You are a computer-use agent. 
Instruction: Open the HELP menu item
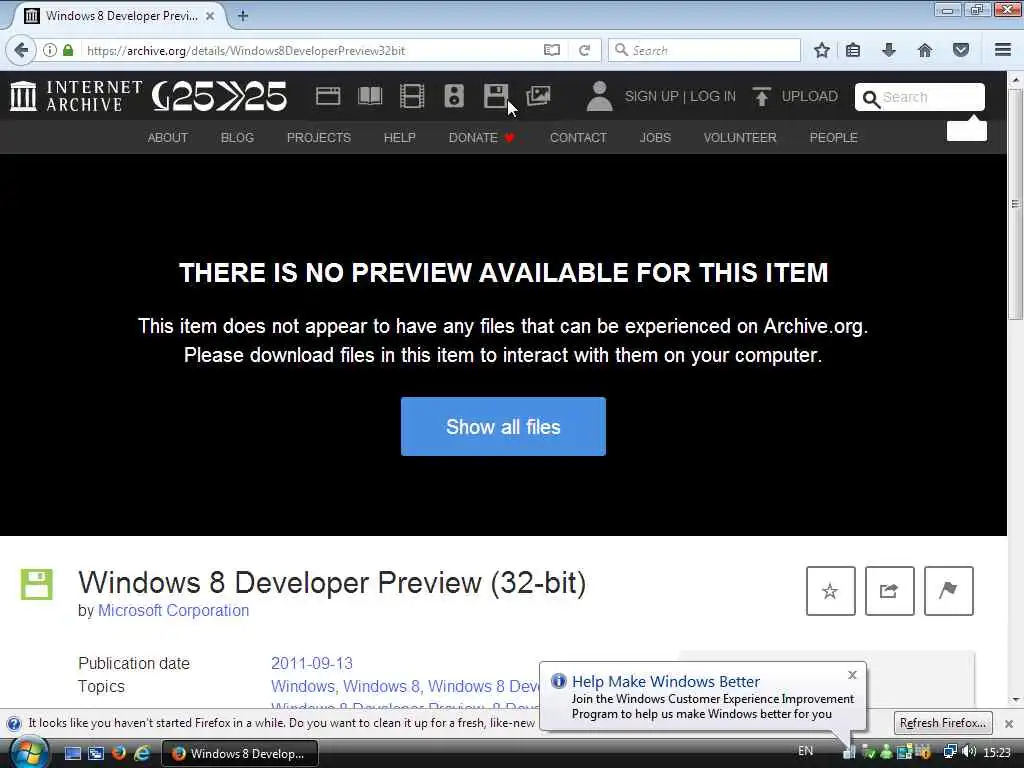click(400, 138)
